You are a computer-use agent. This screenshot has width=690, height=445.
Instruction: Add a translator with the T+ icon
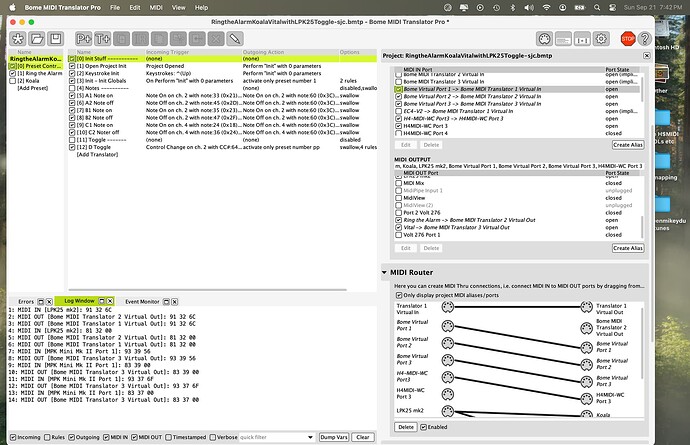[x=103, y=39]
